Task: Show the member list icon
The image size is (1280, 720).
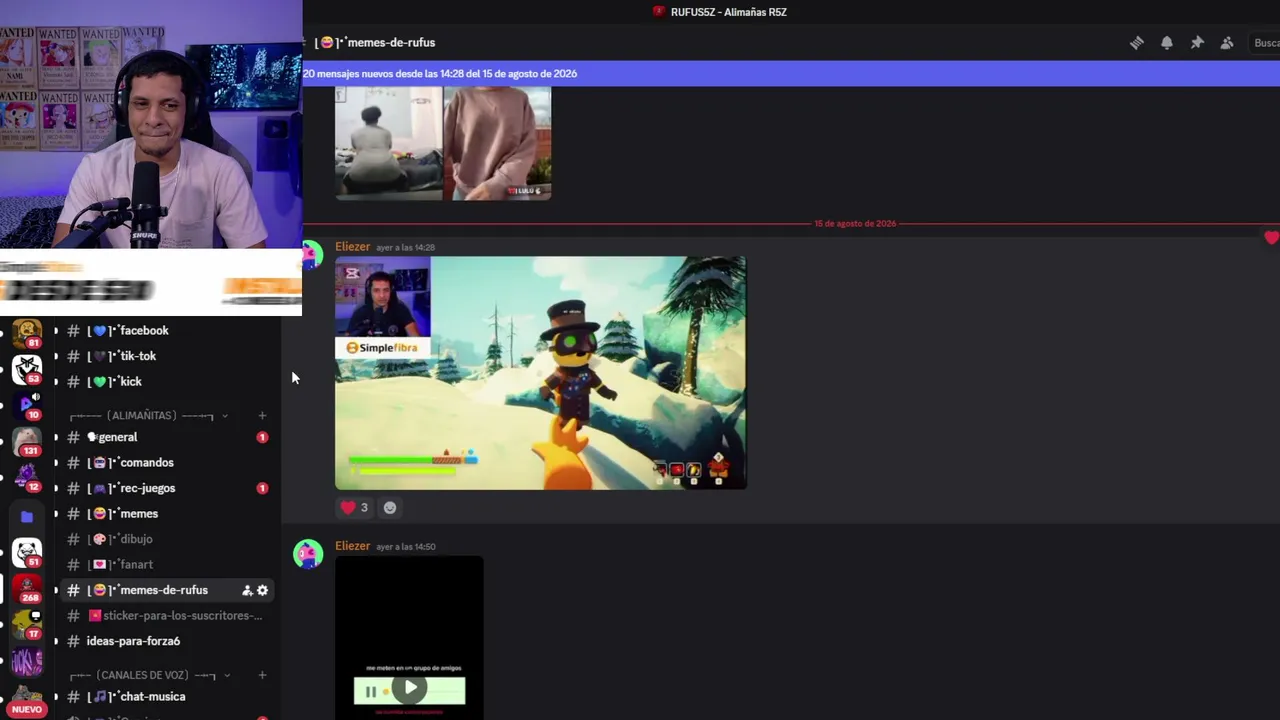Action: coord(1227,43)
